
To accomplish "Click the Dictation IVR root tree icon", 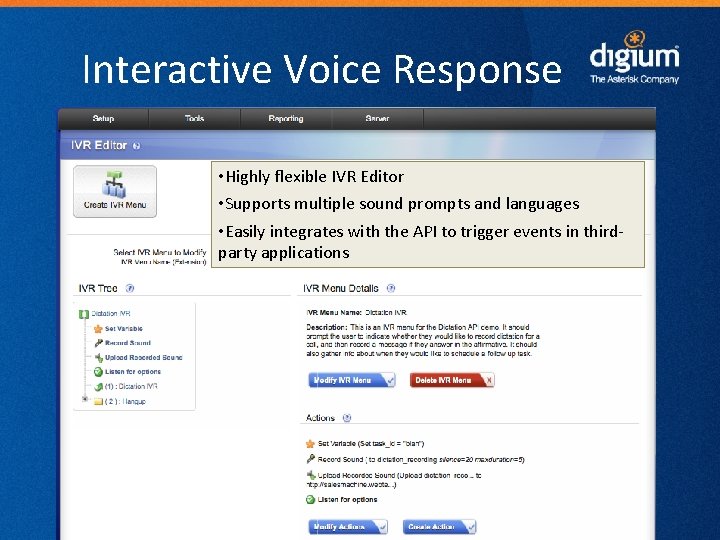I will tap(84, 314).
